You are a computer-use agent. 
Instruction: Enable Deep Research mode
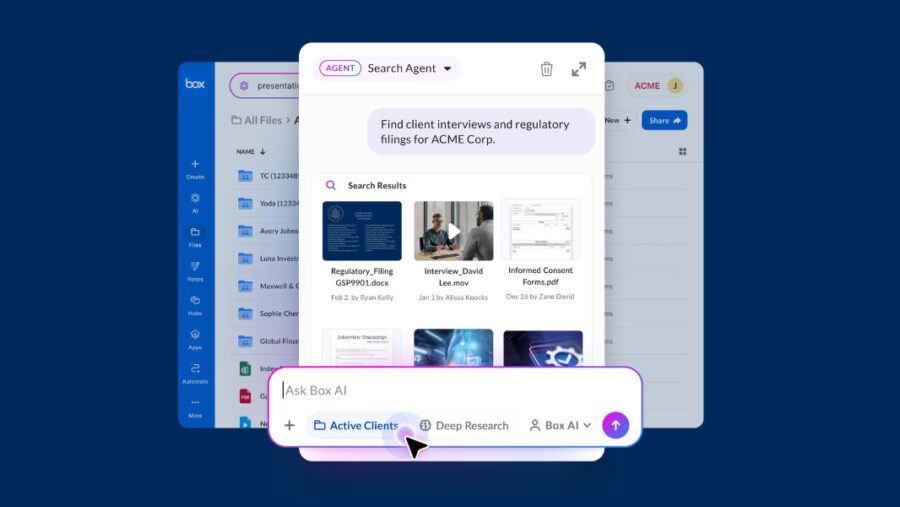464,425
